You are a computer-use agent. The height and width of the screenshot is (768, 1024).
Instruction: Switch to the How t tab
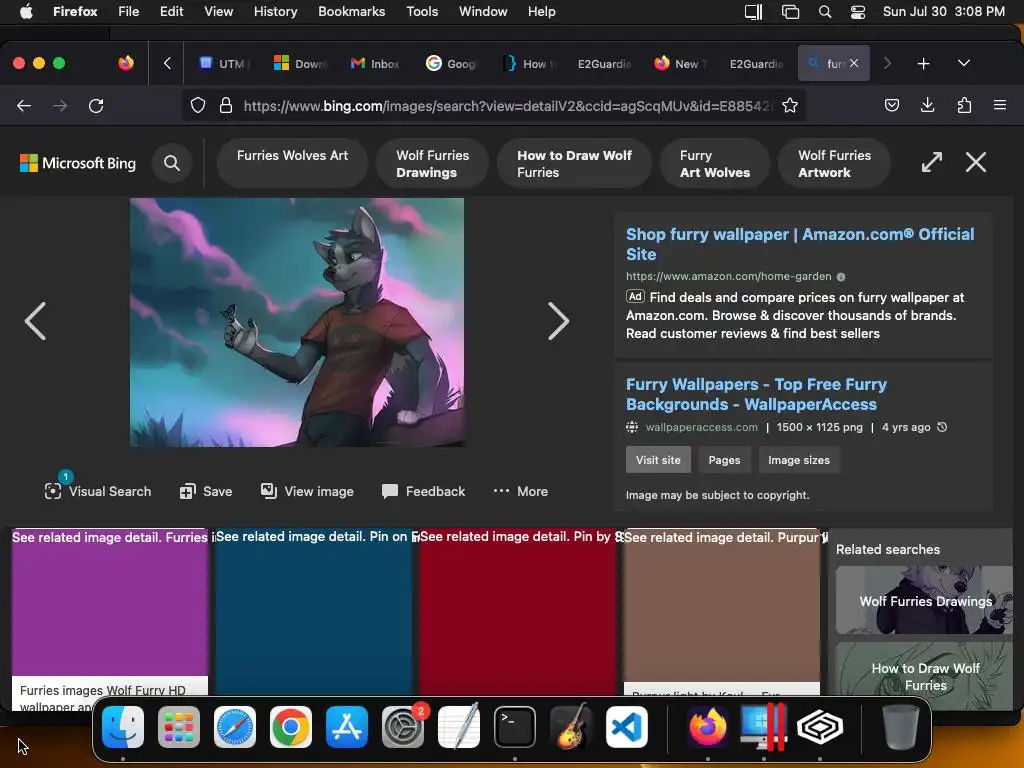(x=528, y=63)
